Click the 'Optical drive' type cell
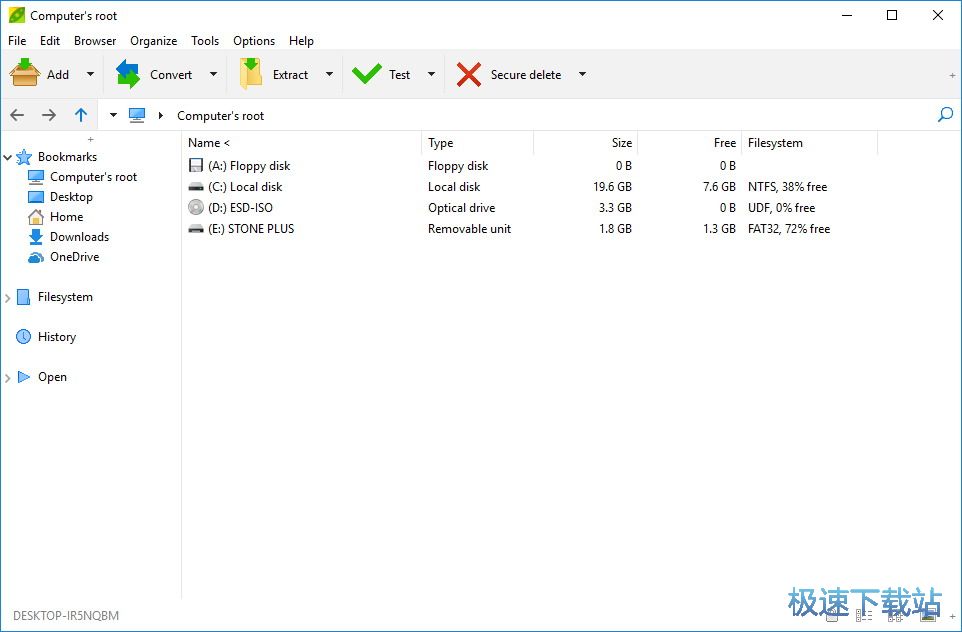The image size is (962, 632). [461, 208]
